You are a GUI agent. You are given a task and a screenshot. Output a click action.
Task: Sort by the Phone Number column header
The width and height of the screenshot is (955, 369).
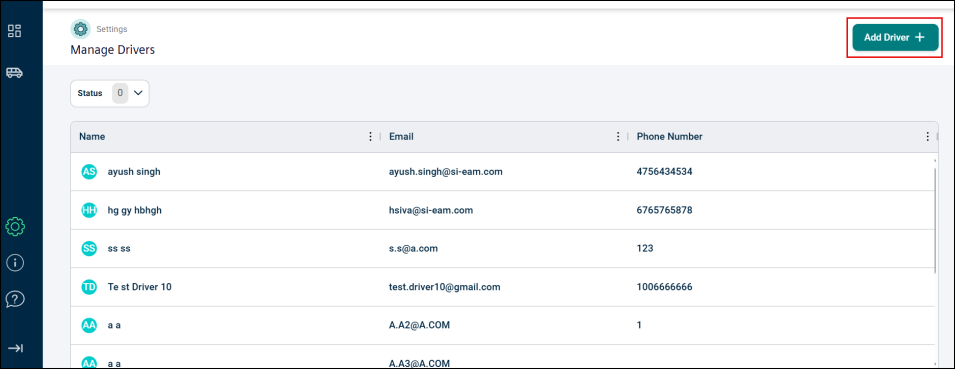[x=669, y=136]
